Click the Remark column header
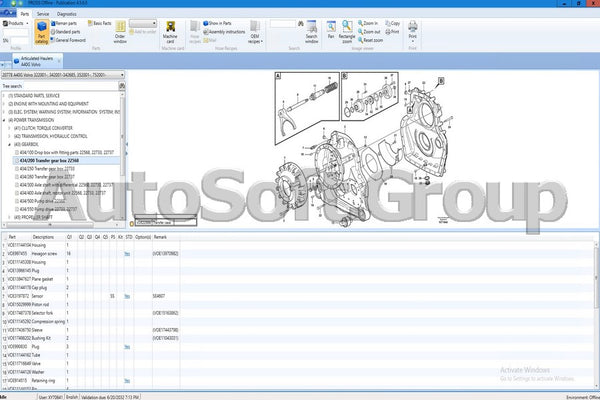600x400 pixels. [x=160, y=237]
